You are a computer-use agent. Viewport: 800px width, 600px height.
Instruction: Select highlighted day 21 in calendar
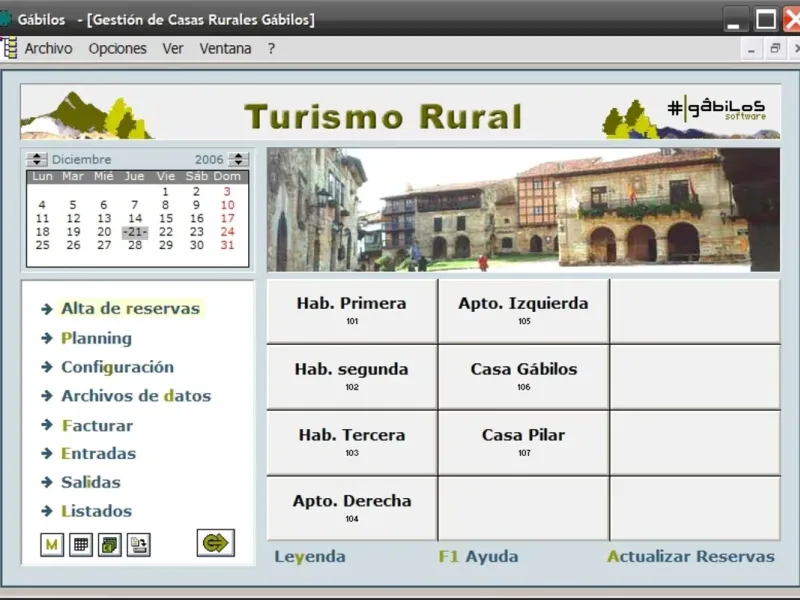[135, 232]
